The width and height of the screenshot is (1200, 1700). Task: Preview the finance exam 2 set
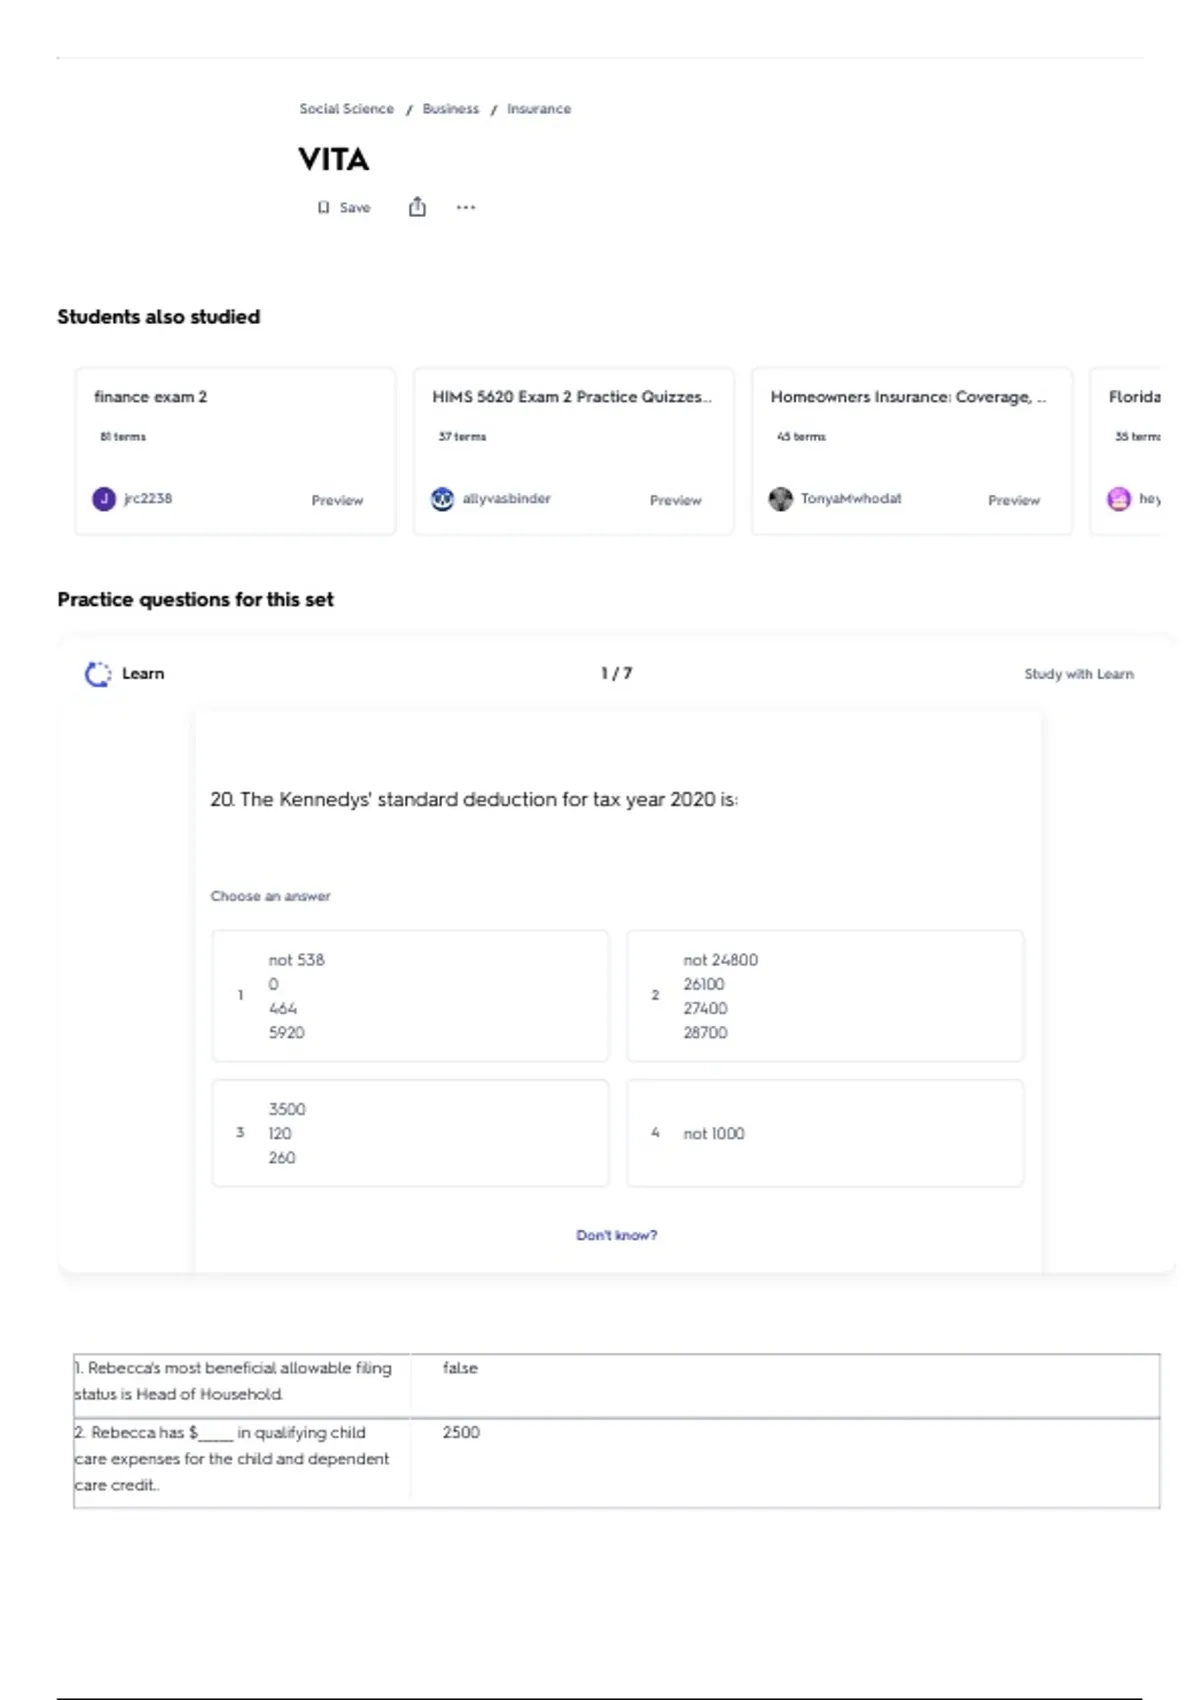(337, 500)
